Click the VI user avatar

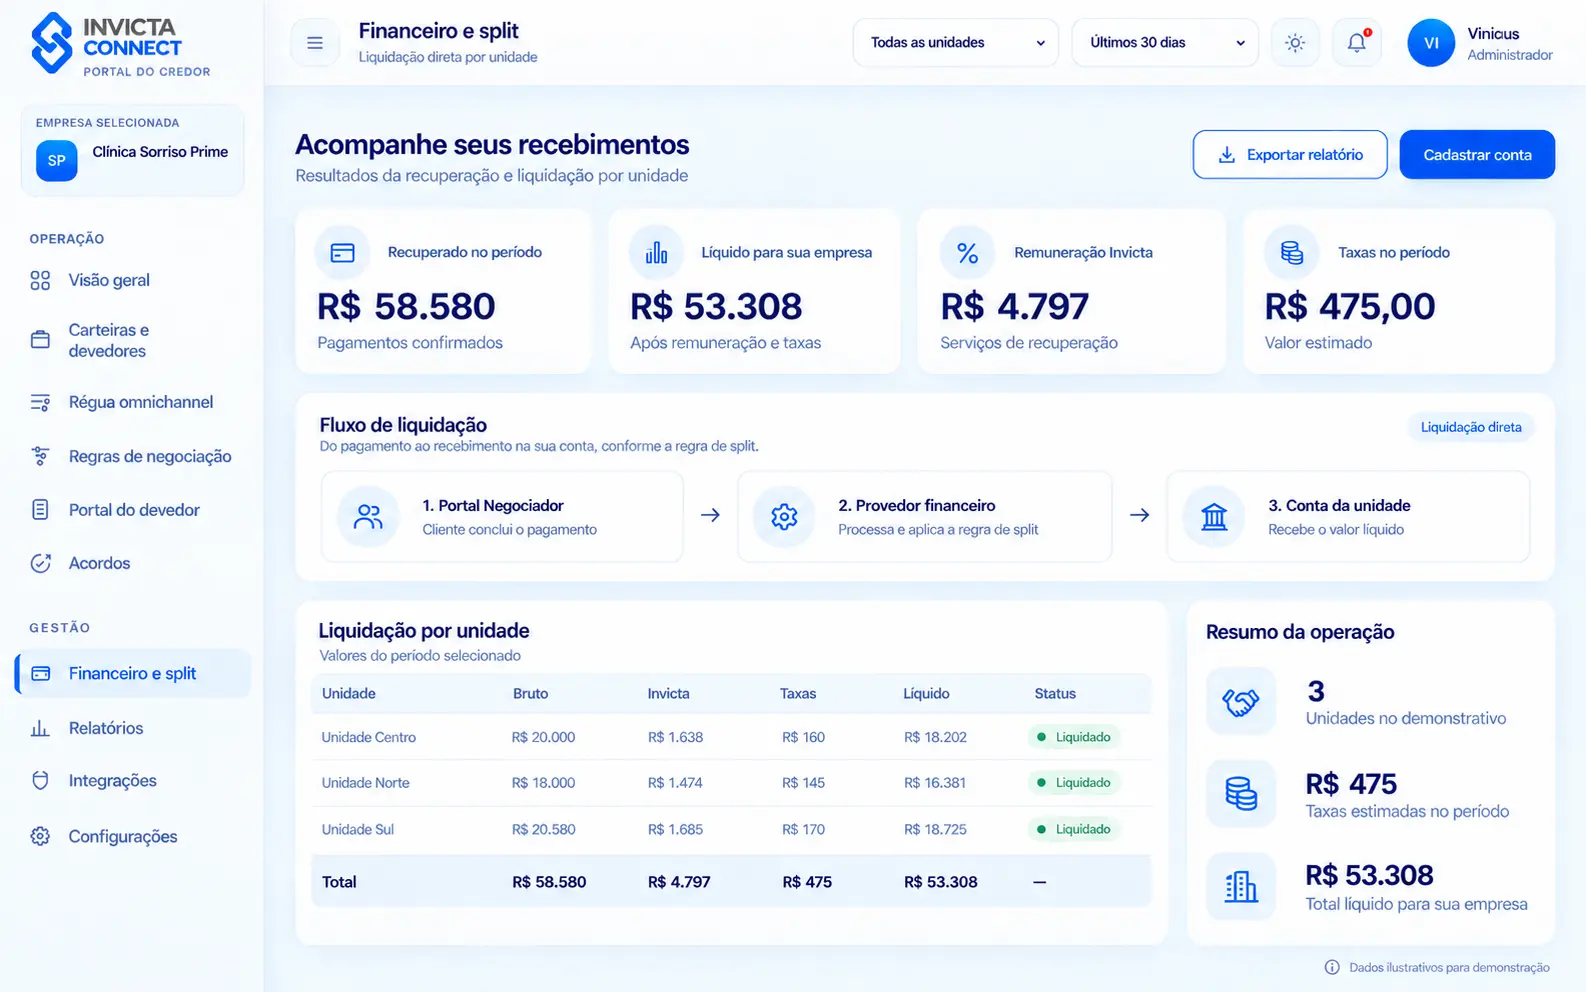coord(1431,43)
